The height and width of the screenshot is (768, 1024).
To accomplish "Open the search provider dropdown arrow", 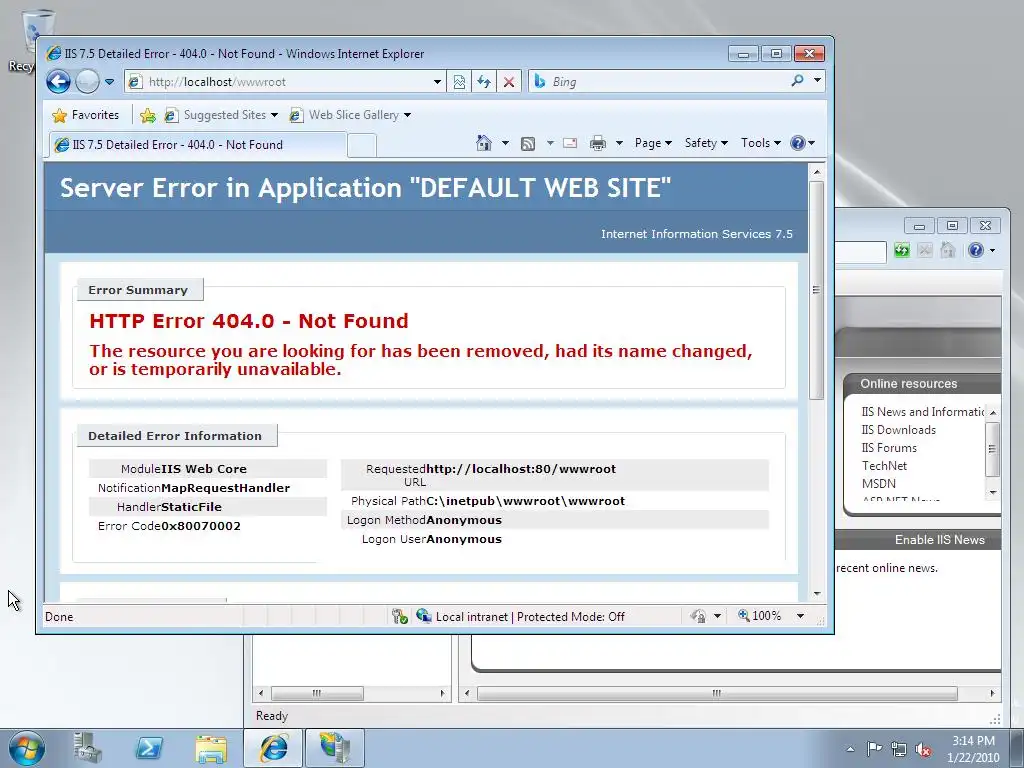I will (817, 80).
